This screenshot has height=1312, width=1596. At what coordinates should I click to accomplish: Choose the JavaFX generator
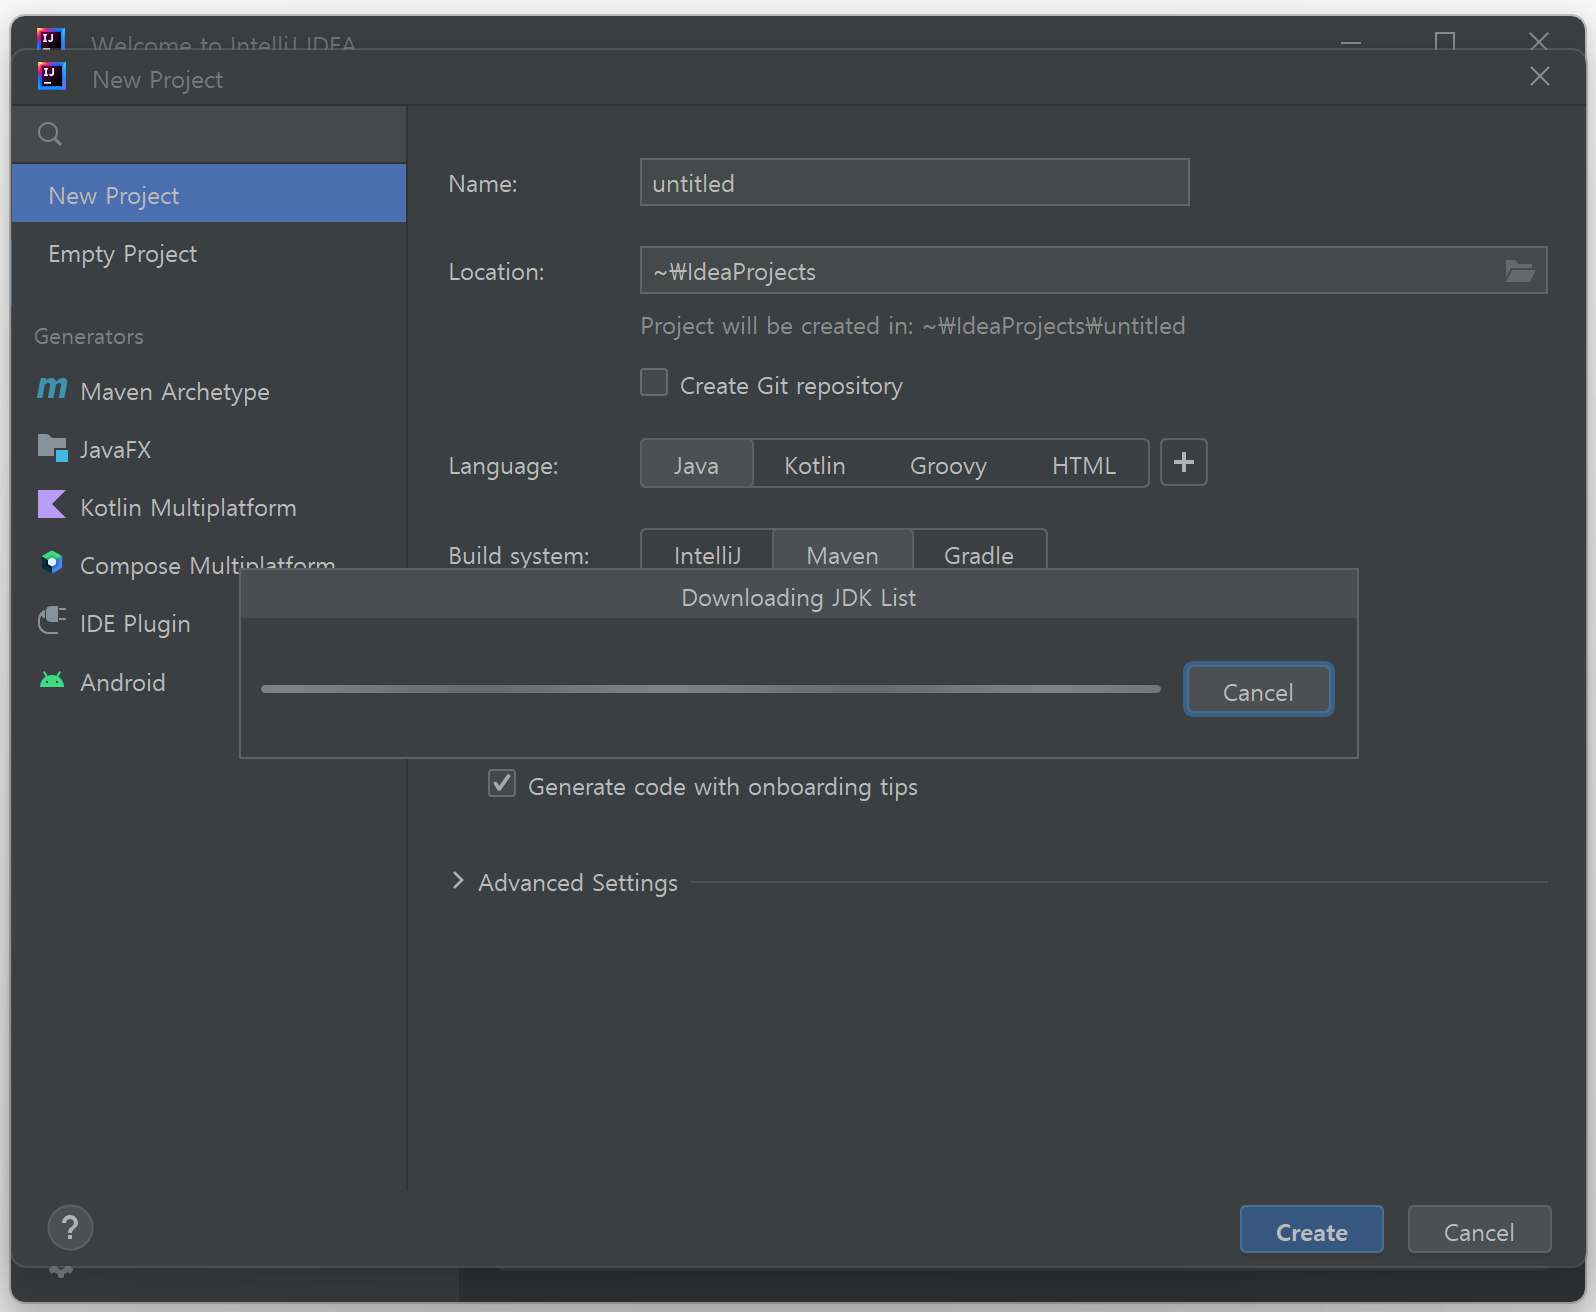(x=209, y=449)
